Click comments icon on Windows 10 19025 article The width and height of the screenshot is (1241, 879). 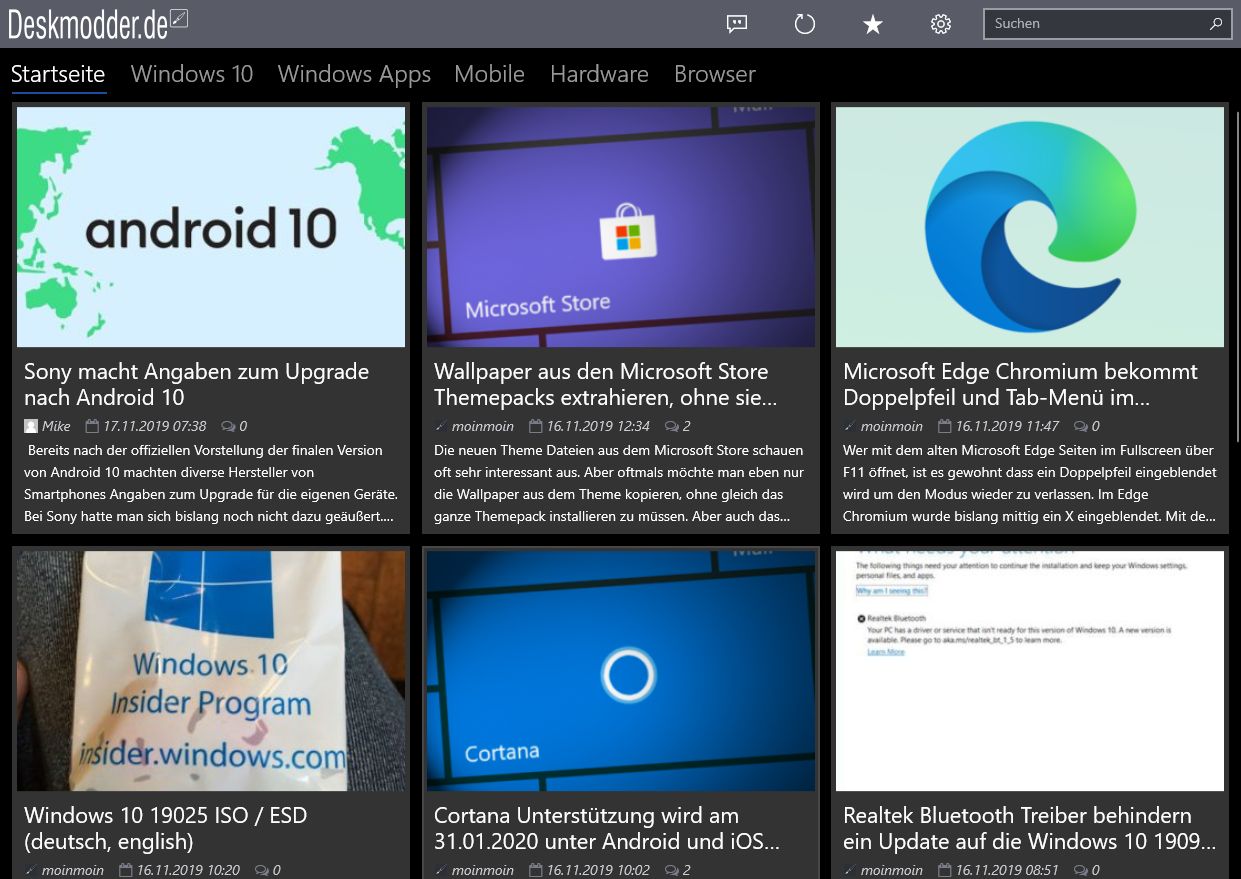pos(262,870)
